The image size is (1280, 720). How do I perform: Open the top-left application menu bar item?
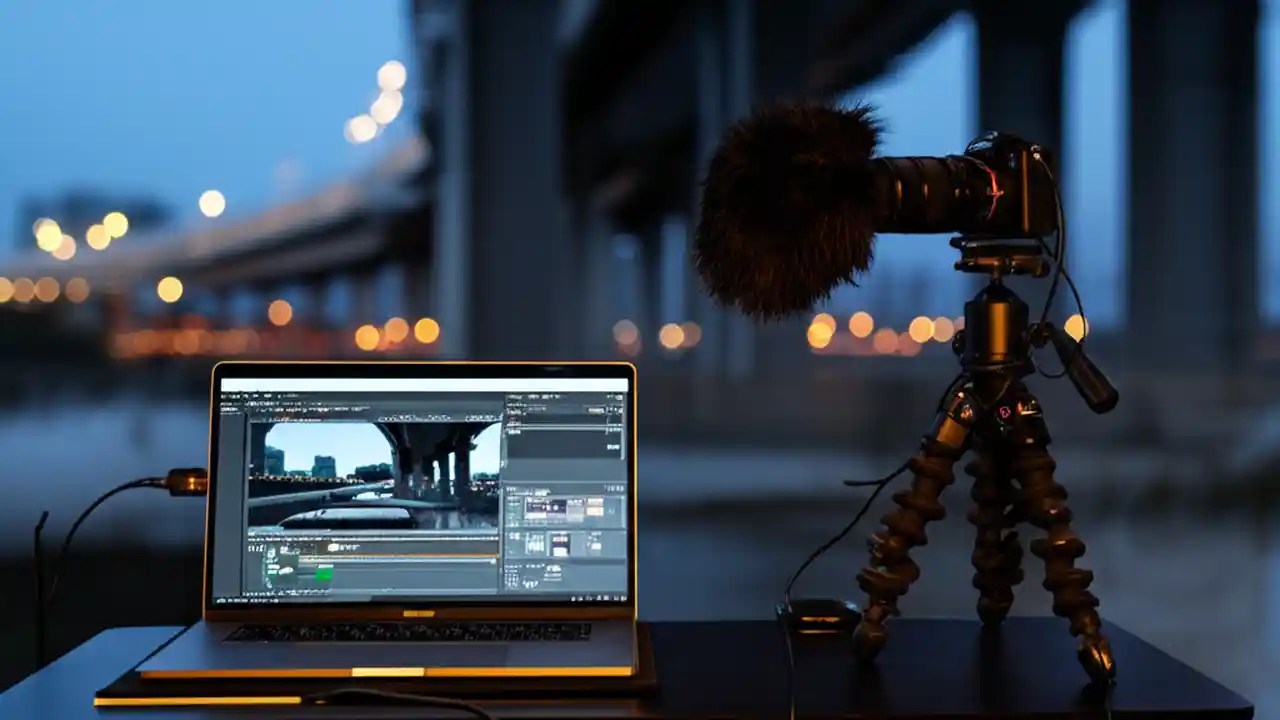point(225,394)
